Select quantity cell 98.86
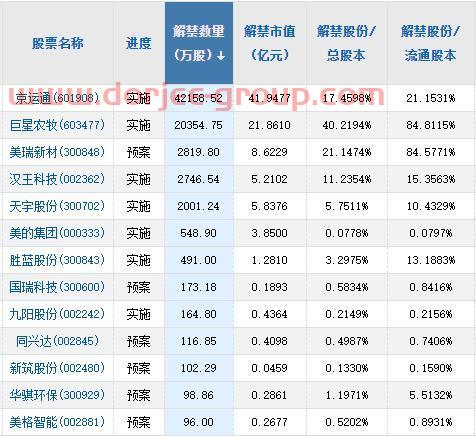Screen dimensions: 476x436 point(198,395)
